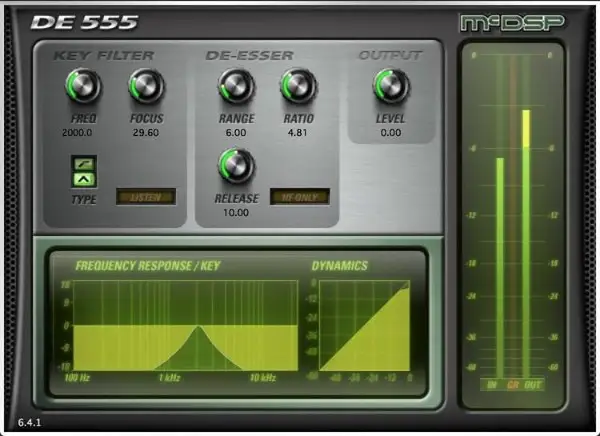Click the Level value 0.00 field
Screen dimensions: 600x436
pyautogui.click(x=391, y=132)
